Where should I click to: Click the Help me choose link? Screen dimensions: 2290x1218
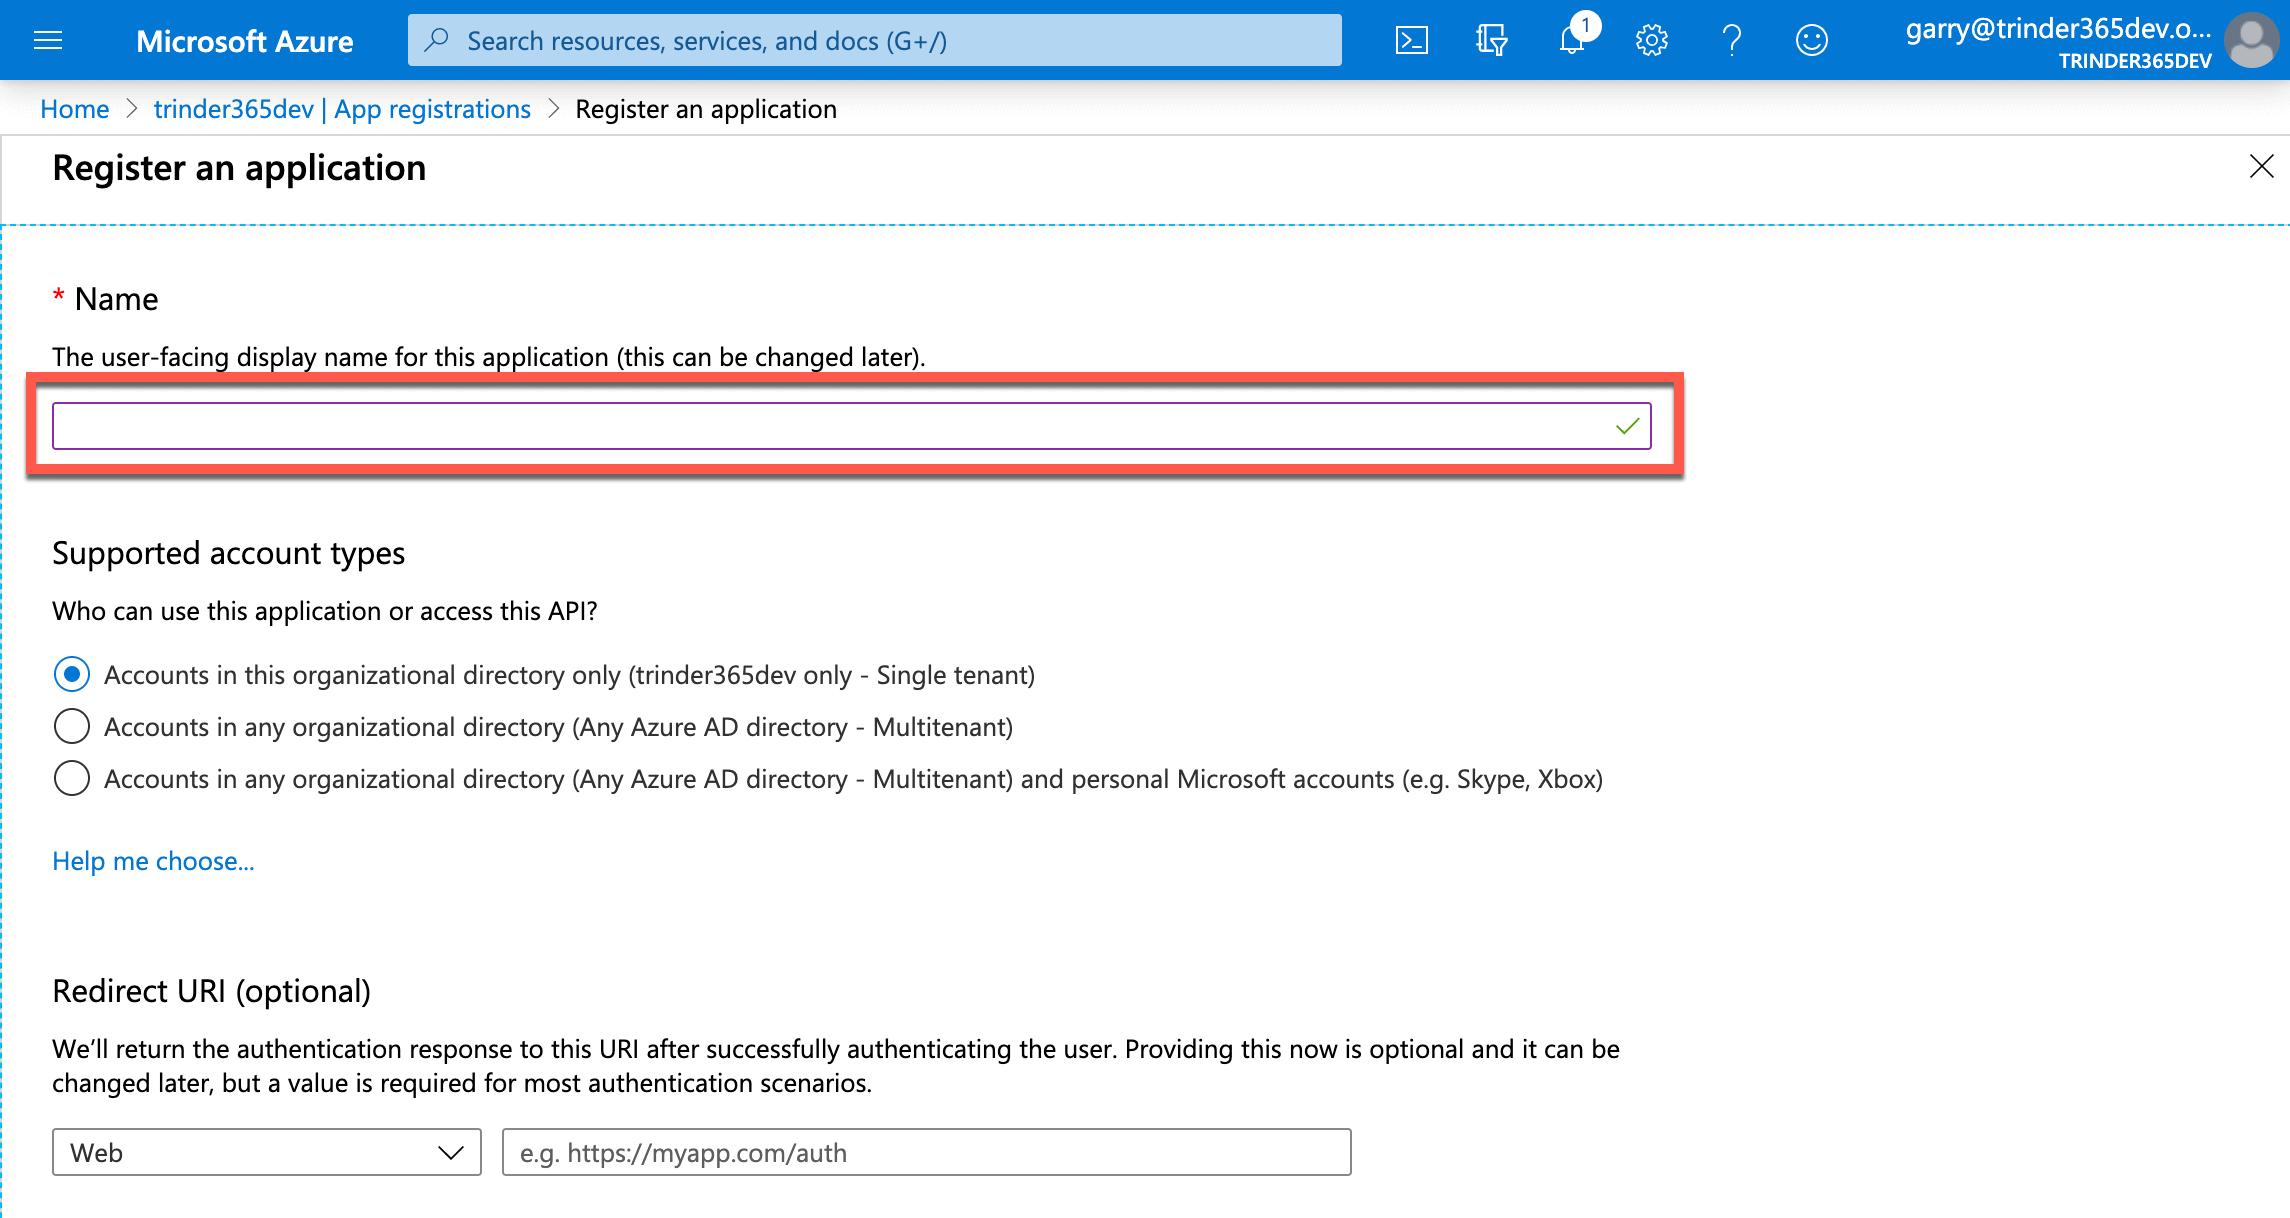pos(153,861)
